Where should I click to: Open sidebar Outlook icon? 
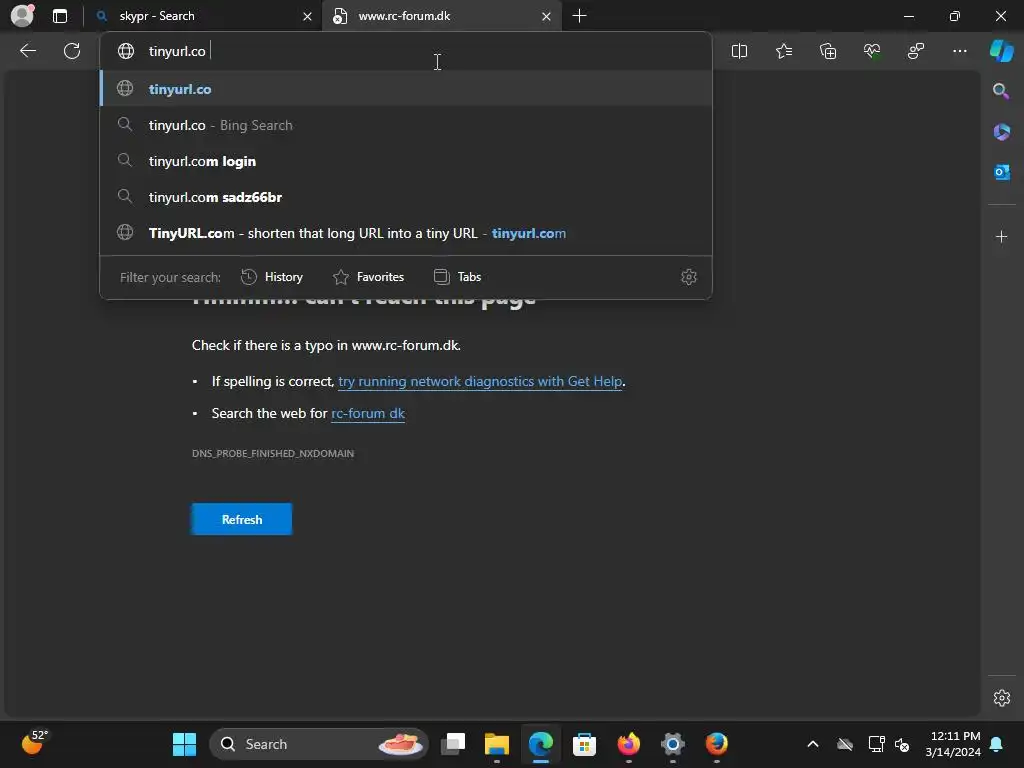[x=1001, y=172]
